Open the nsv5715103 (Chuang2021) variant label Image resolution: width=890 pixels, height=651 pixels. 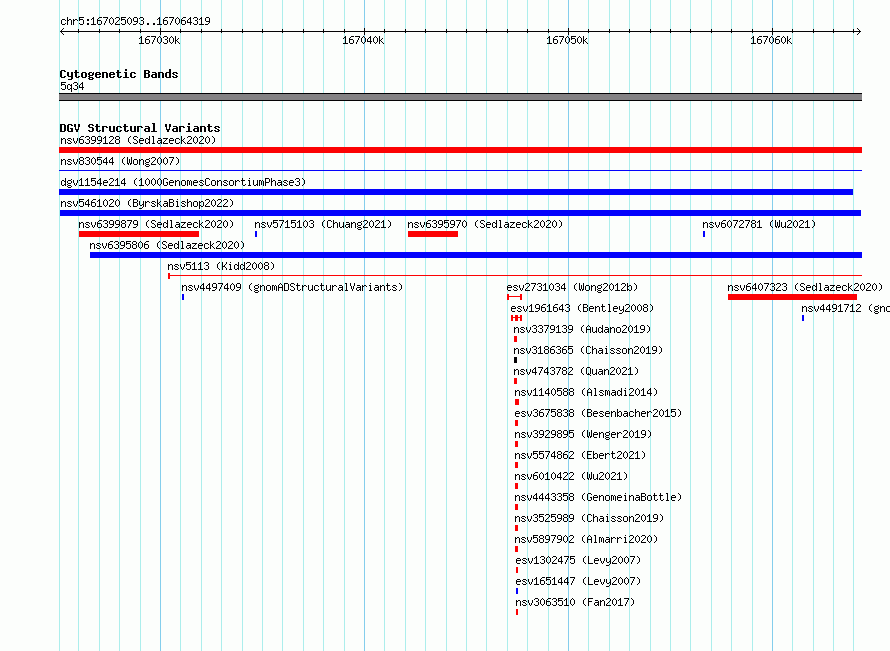click(x=323, y=224)
